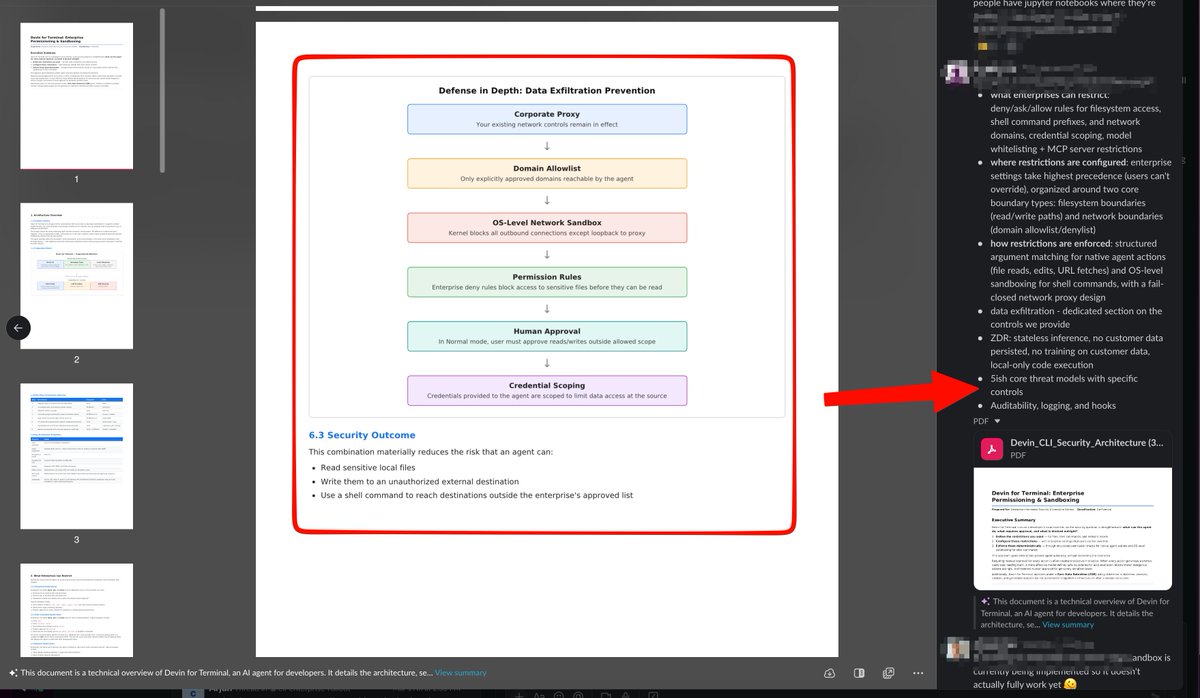Click the 'data exfiltration - dedicated section' chat bullet

click(1076, 318)
